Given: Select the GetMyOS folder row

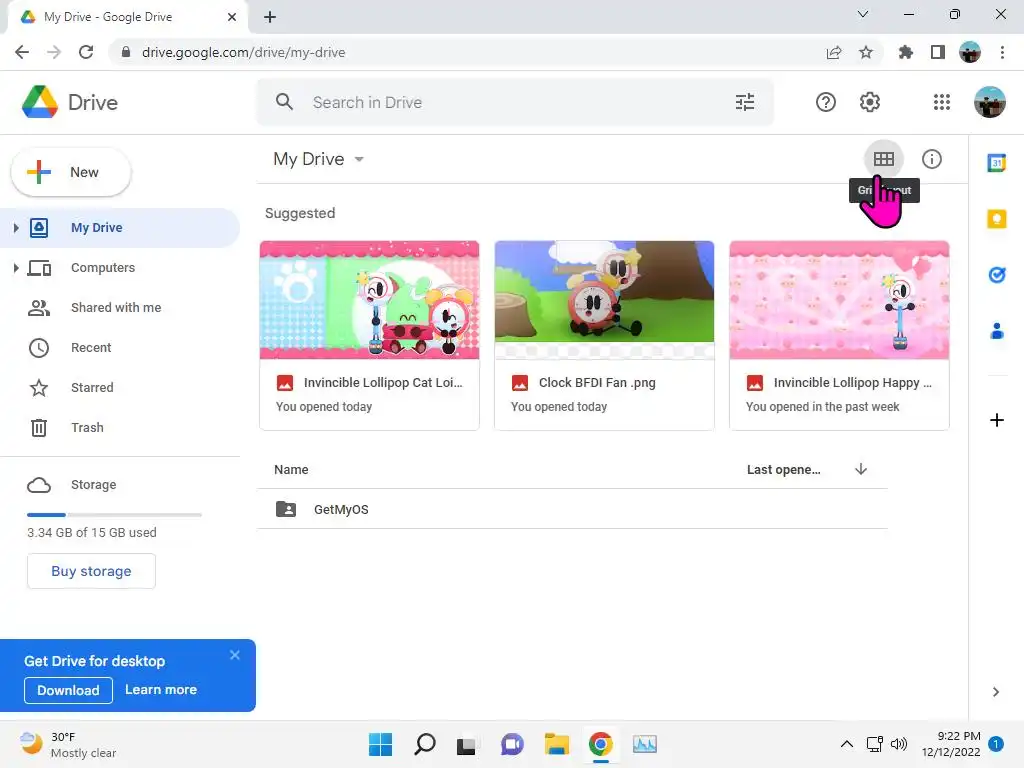Looking at the screenshot, I should (x=572, y=509).
